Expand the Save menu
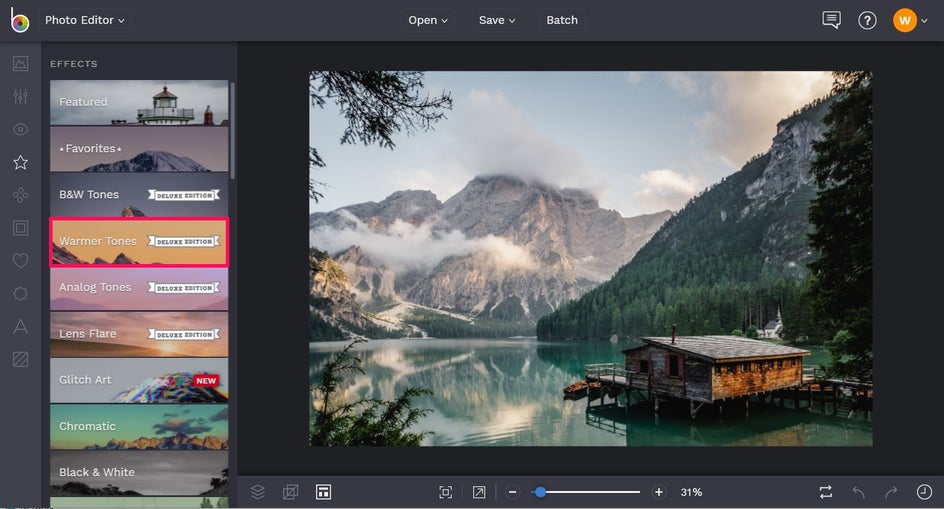 tap(497, 20)
